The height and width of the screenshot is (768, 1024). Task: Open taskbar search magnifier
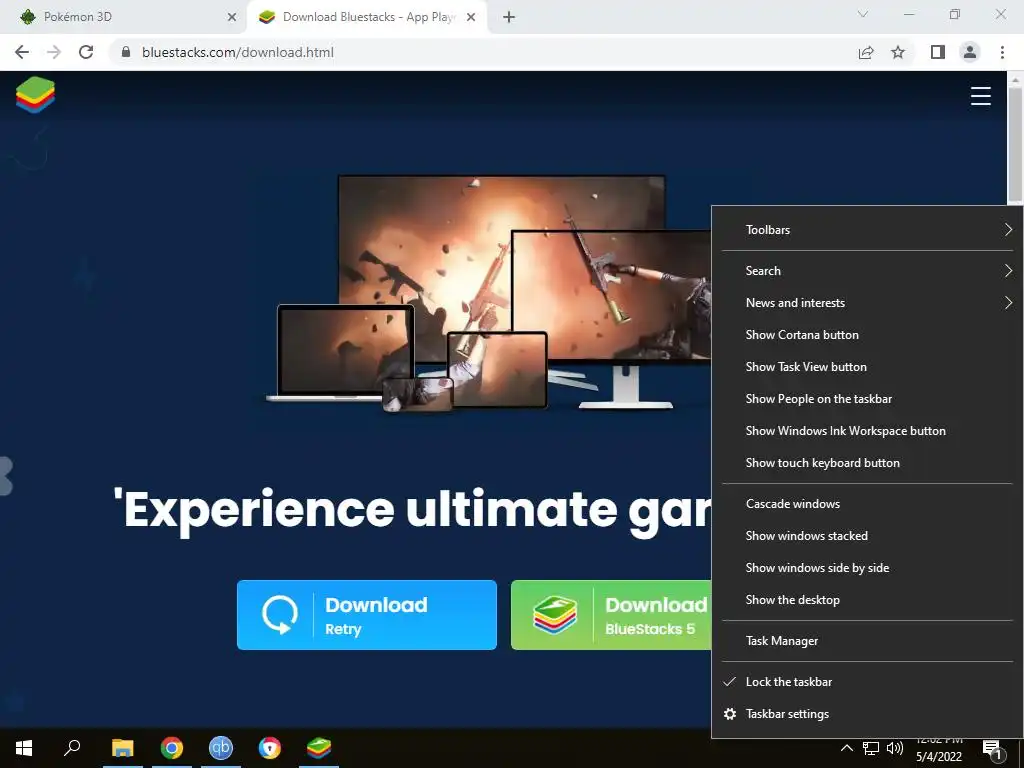(x=72, y=748)
